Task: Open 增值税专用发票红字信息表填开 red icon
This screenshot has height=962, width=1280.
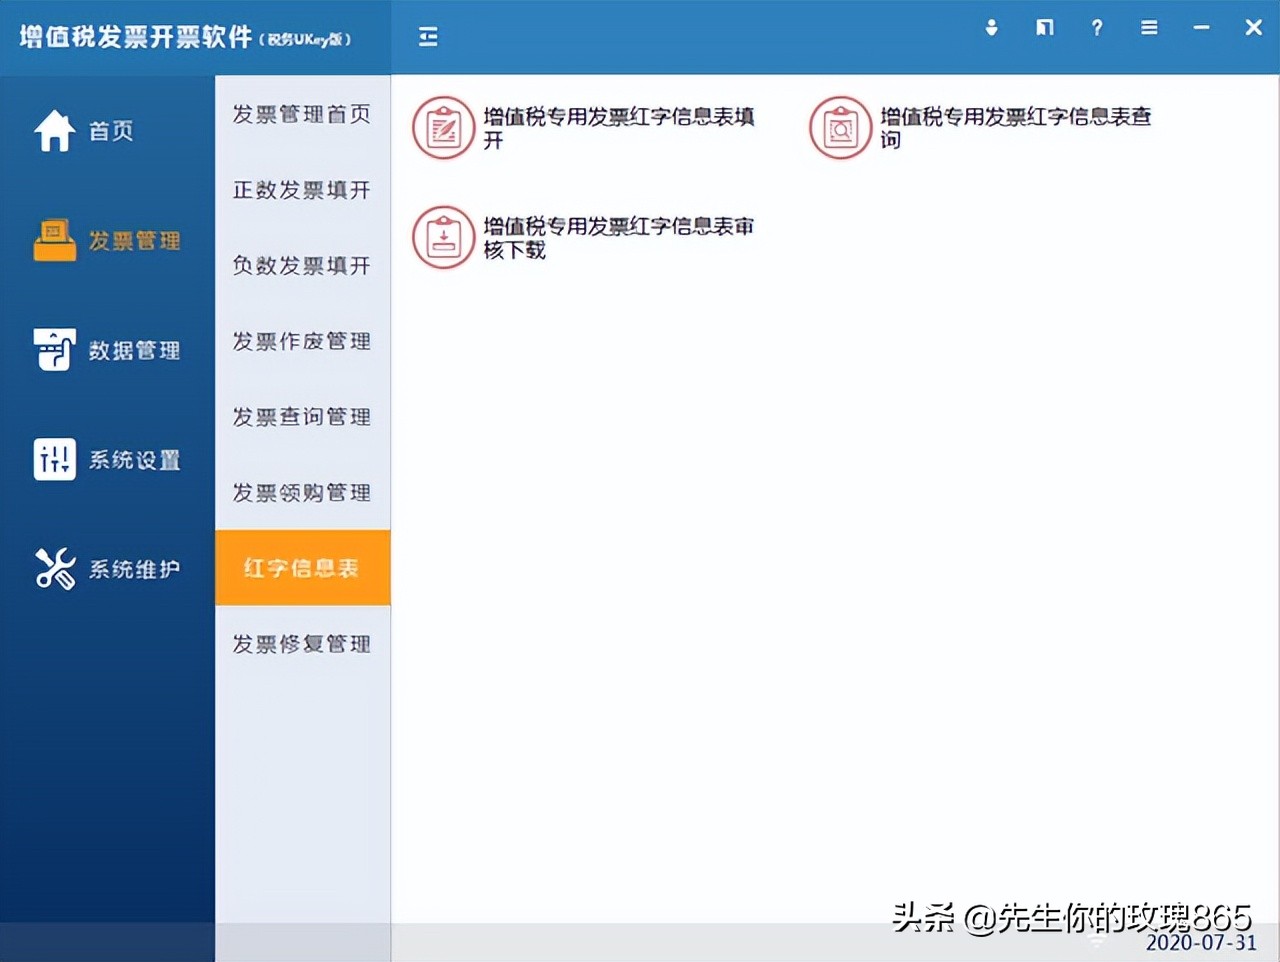Action: 444,128
